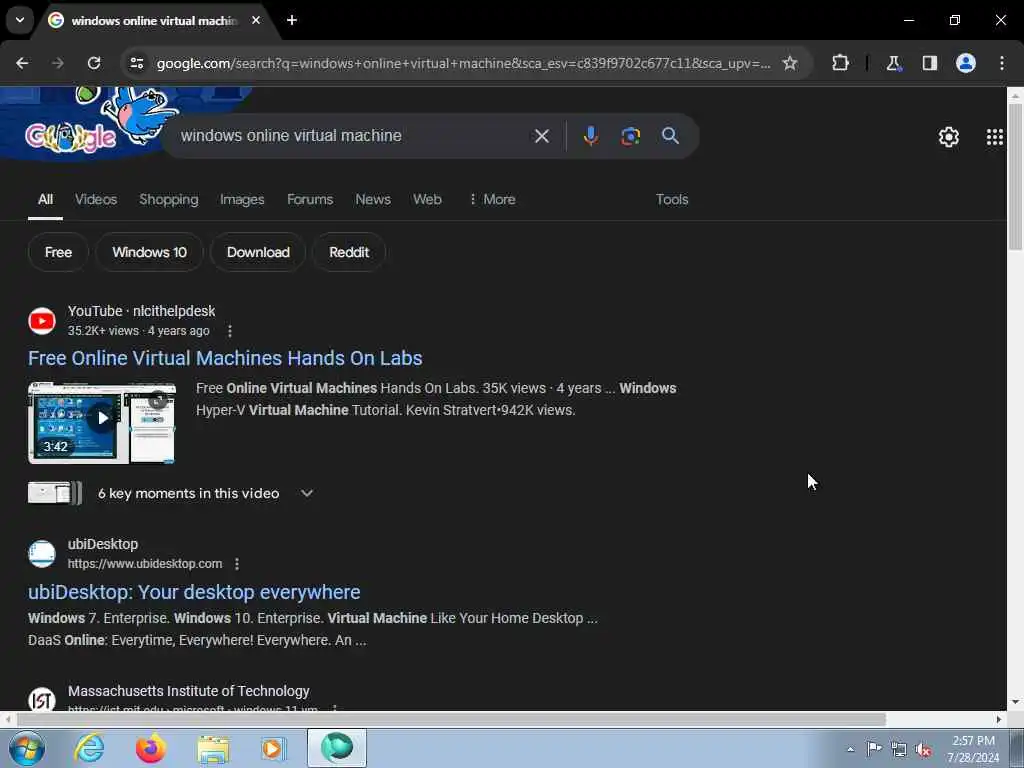Open the Google apps grid
The width and height of the screenshot is (1024, 768).
tap(995, 137)
